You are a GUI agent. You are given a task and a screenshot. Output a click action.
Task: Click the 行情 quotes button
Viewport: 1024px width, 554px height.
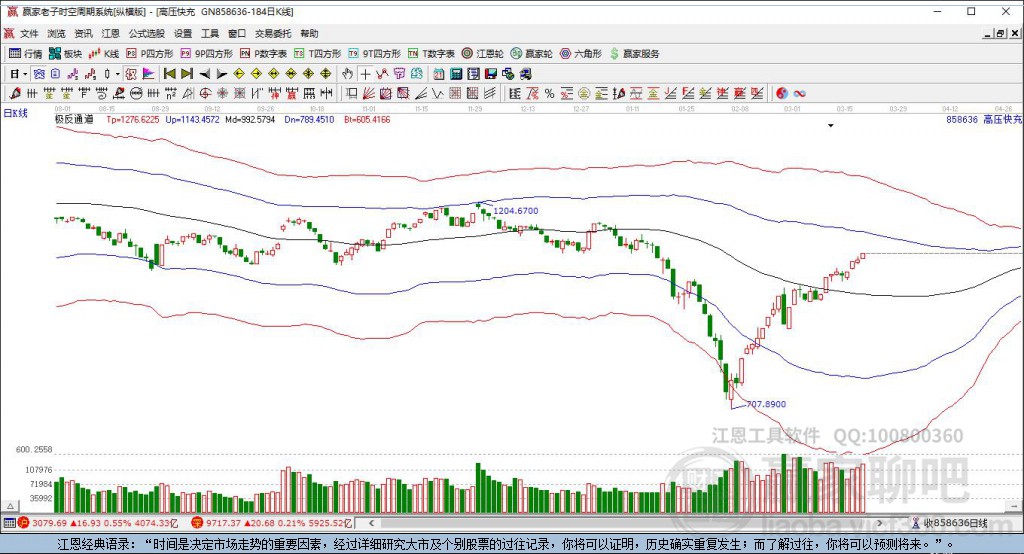pos(25,54)
